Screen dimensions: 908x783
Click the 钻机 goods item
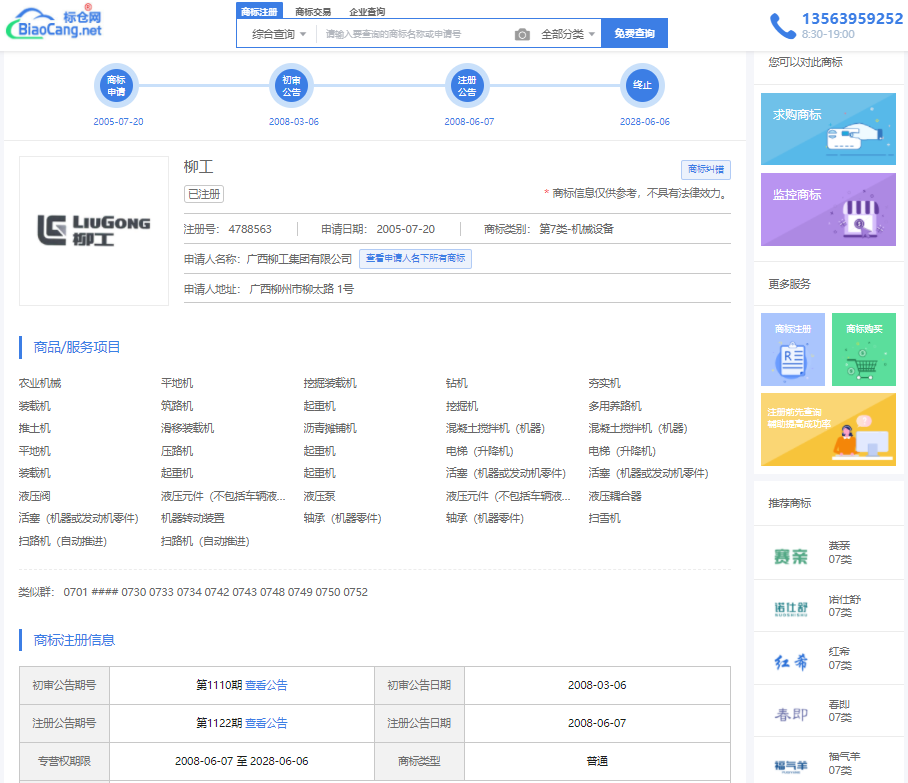(x=457, y=383)
